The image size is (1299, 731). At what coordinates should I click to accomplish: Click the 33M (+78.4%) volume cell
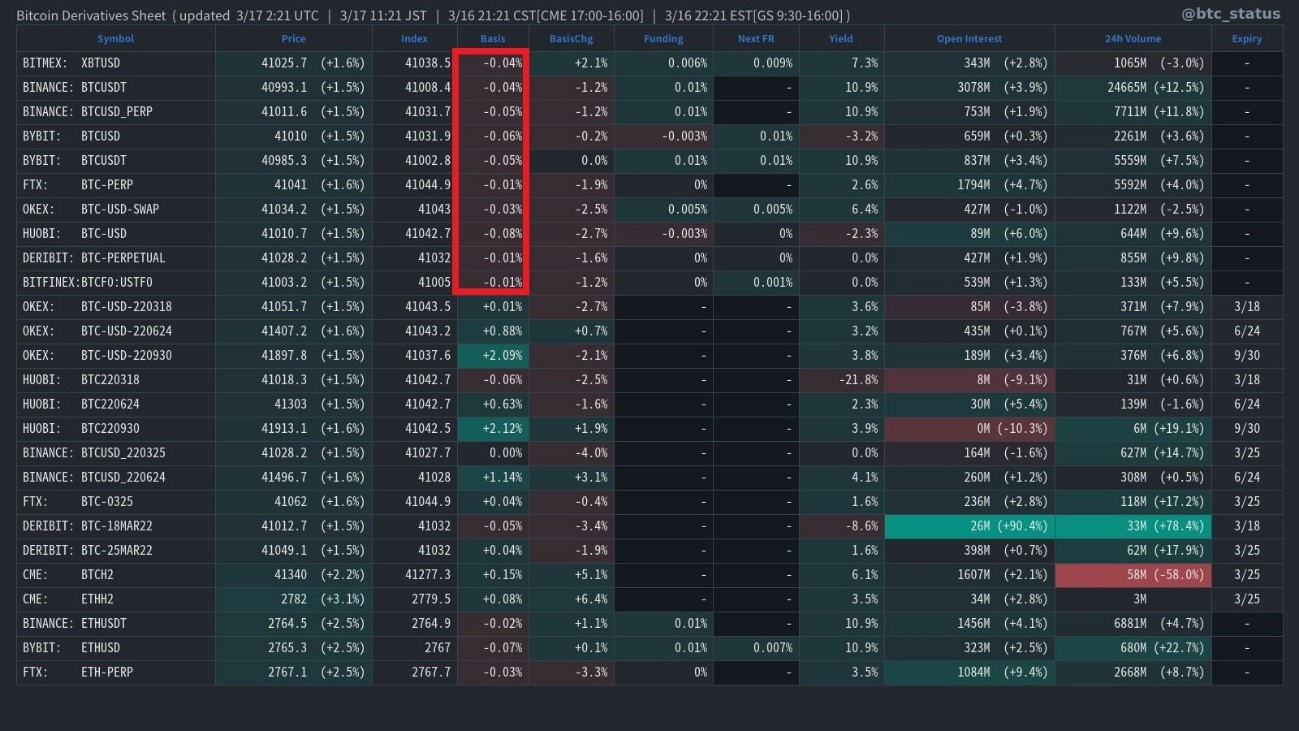(1133, 526)
